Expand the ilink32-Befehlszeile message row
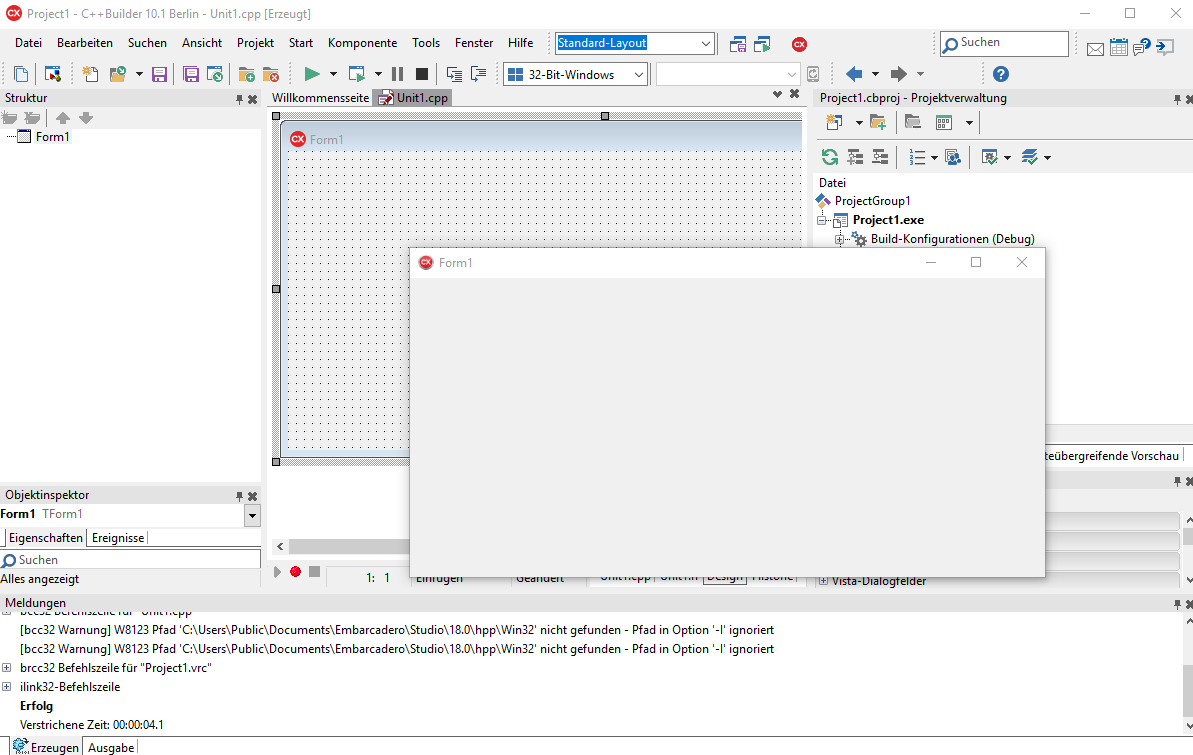The height and width of the screenshot is (755, 1193). (x=7, y=687)
